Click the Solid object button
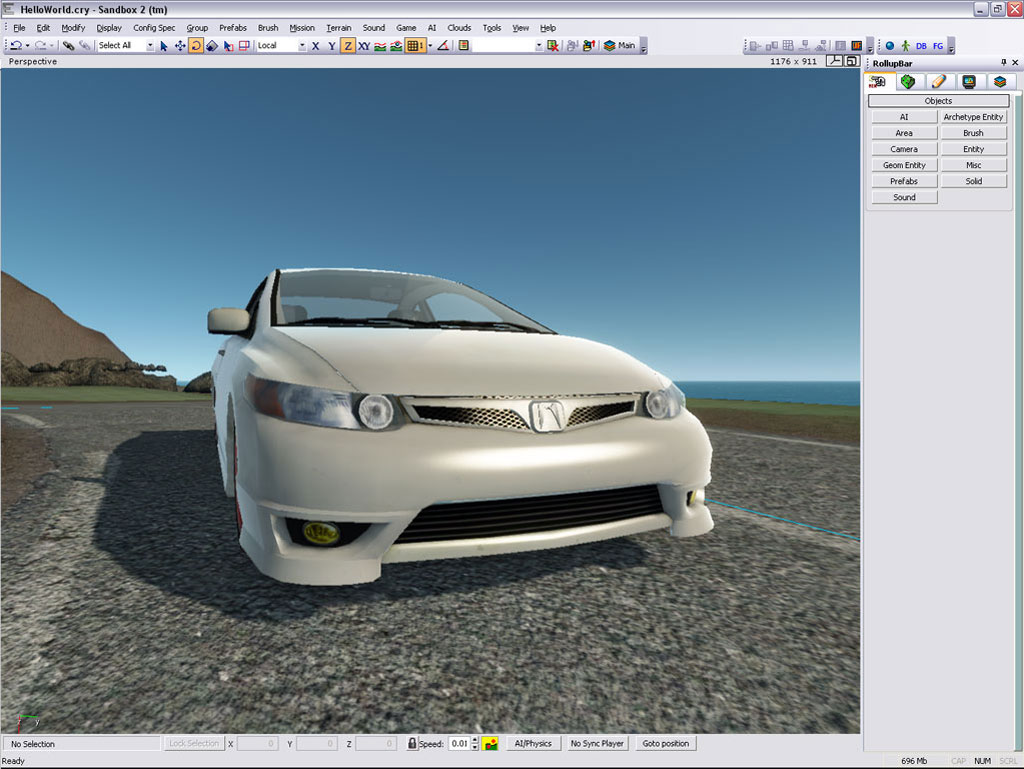Screen dimensions: 1024x769 click(973, 181)
